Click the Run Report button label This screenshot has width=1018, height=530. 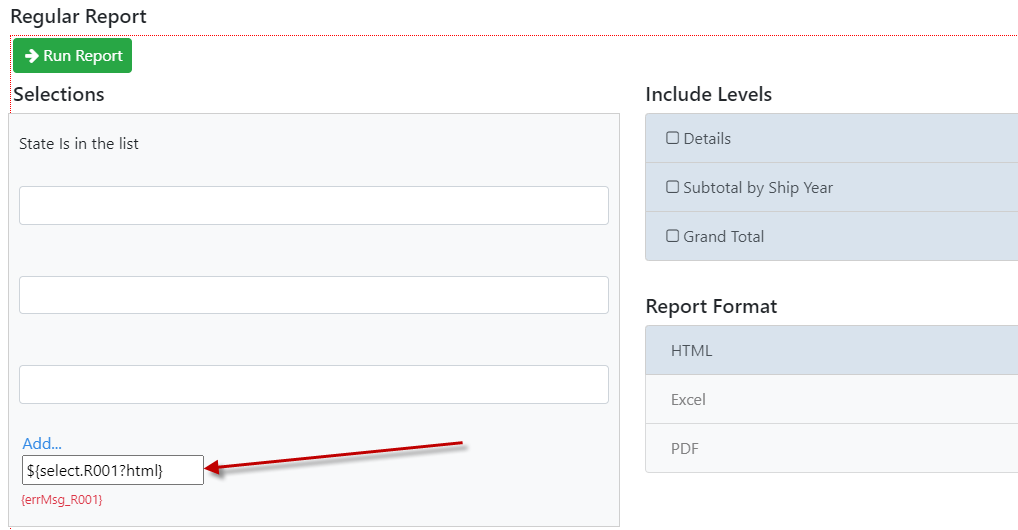[x=83, y=56]
